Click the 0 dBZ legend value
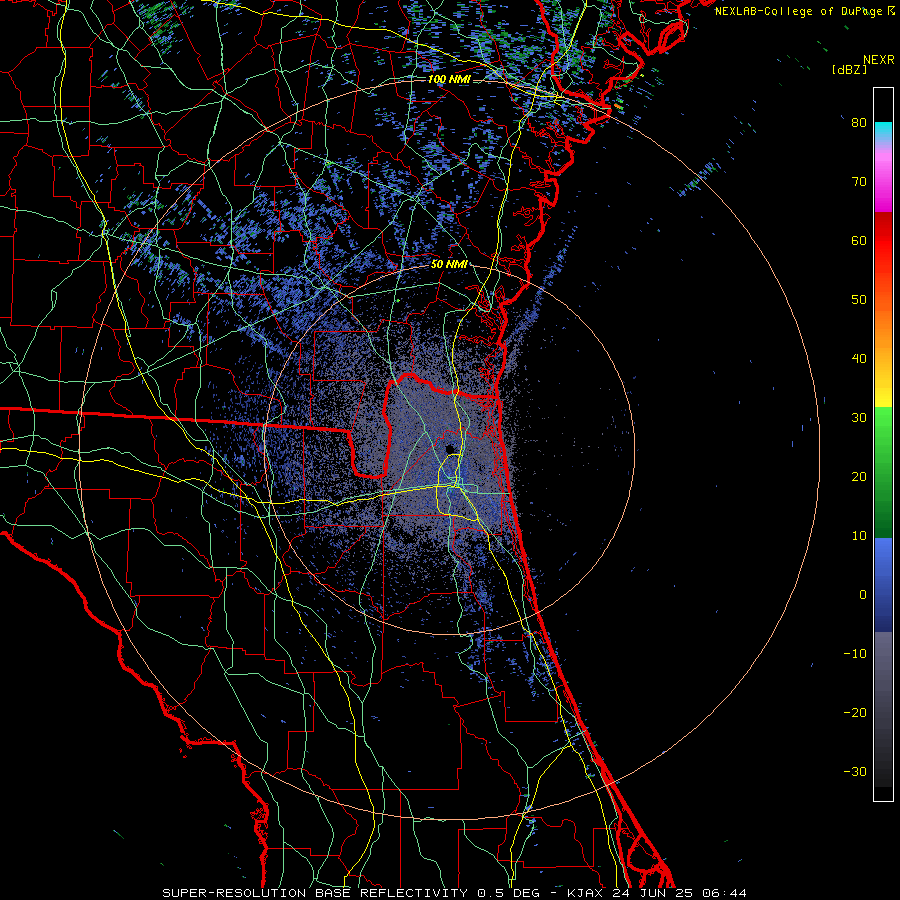Image resolution: width=900 pixels, height=900 pixels. (x=863, y=595)
